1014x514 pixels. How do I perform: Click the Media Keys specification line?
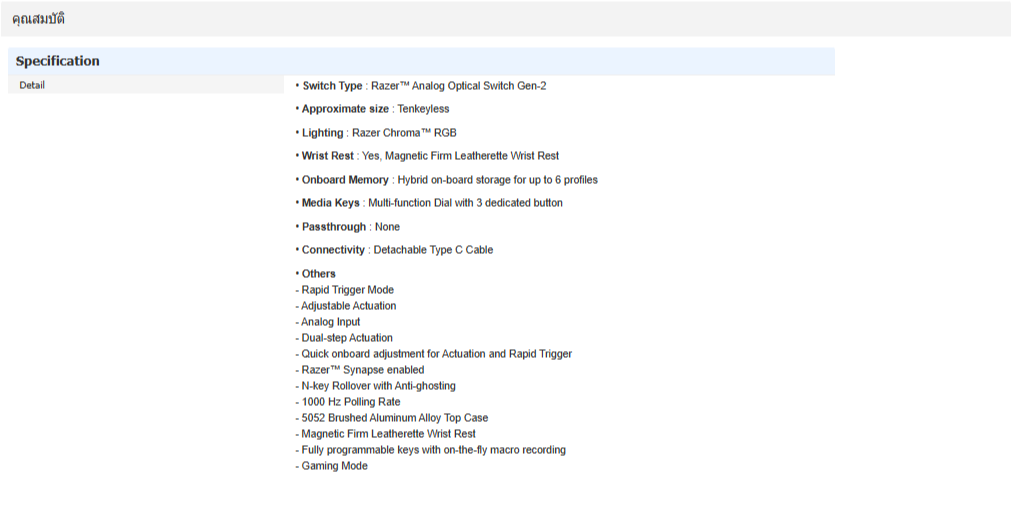coord(429,203)
